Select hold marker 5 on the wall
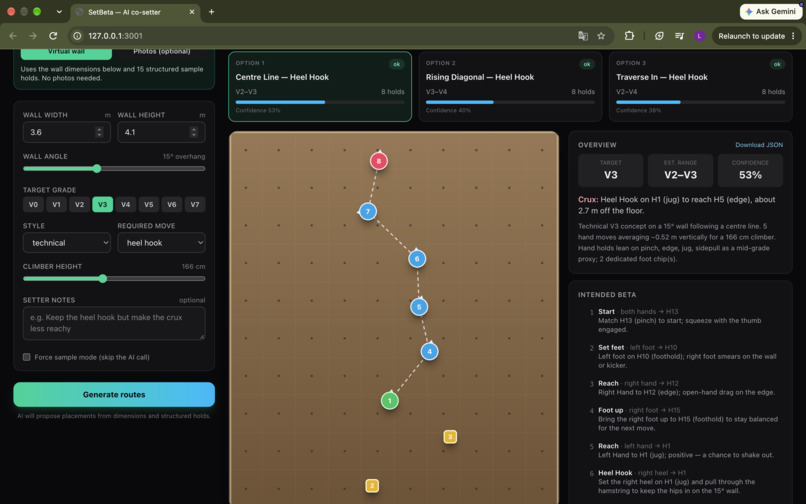The height and width of the screenshot is (504, 806). (419, 307)
